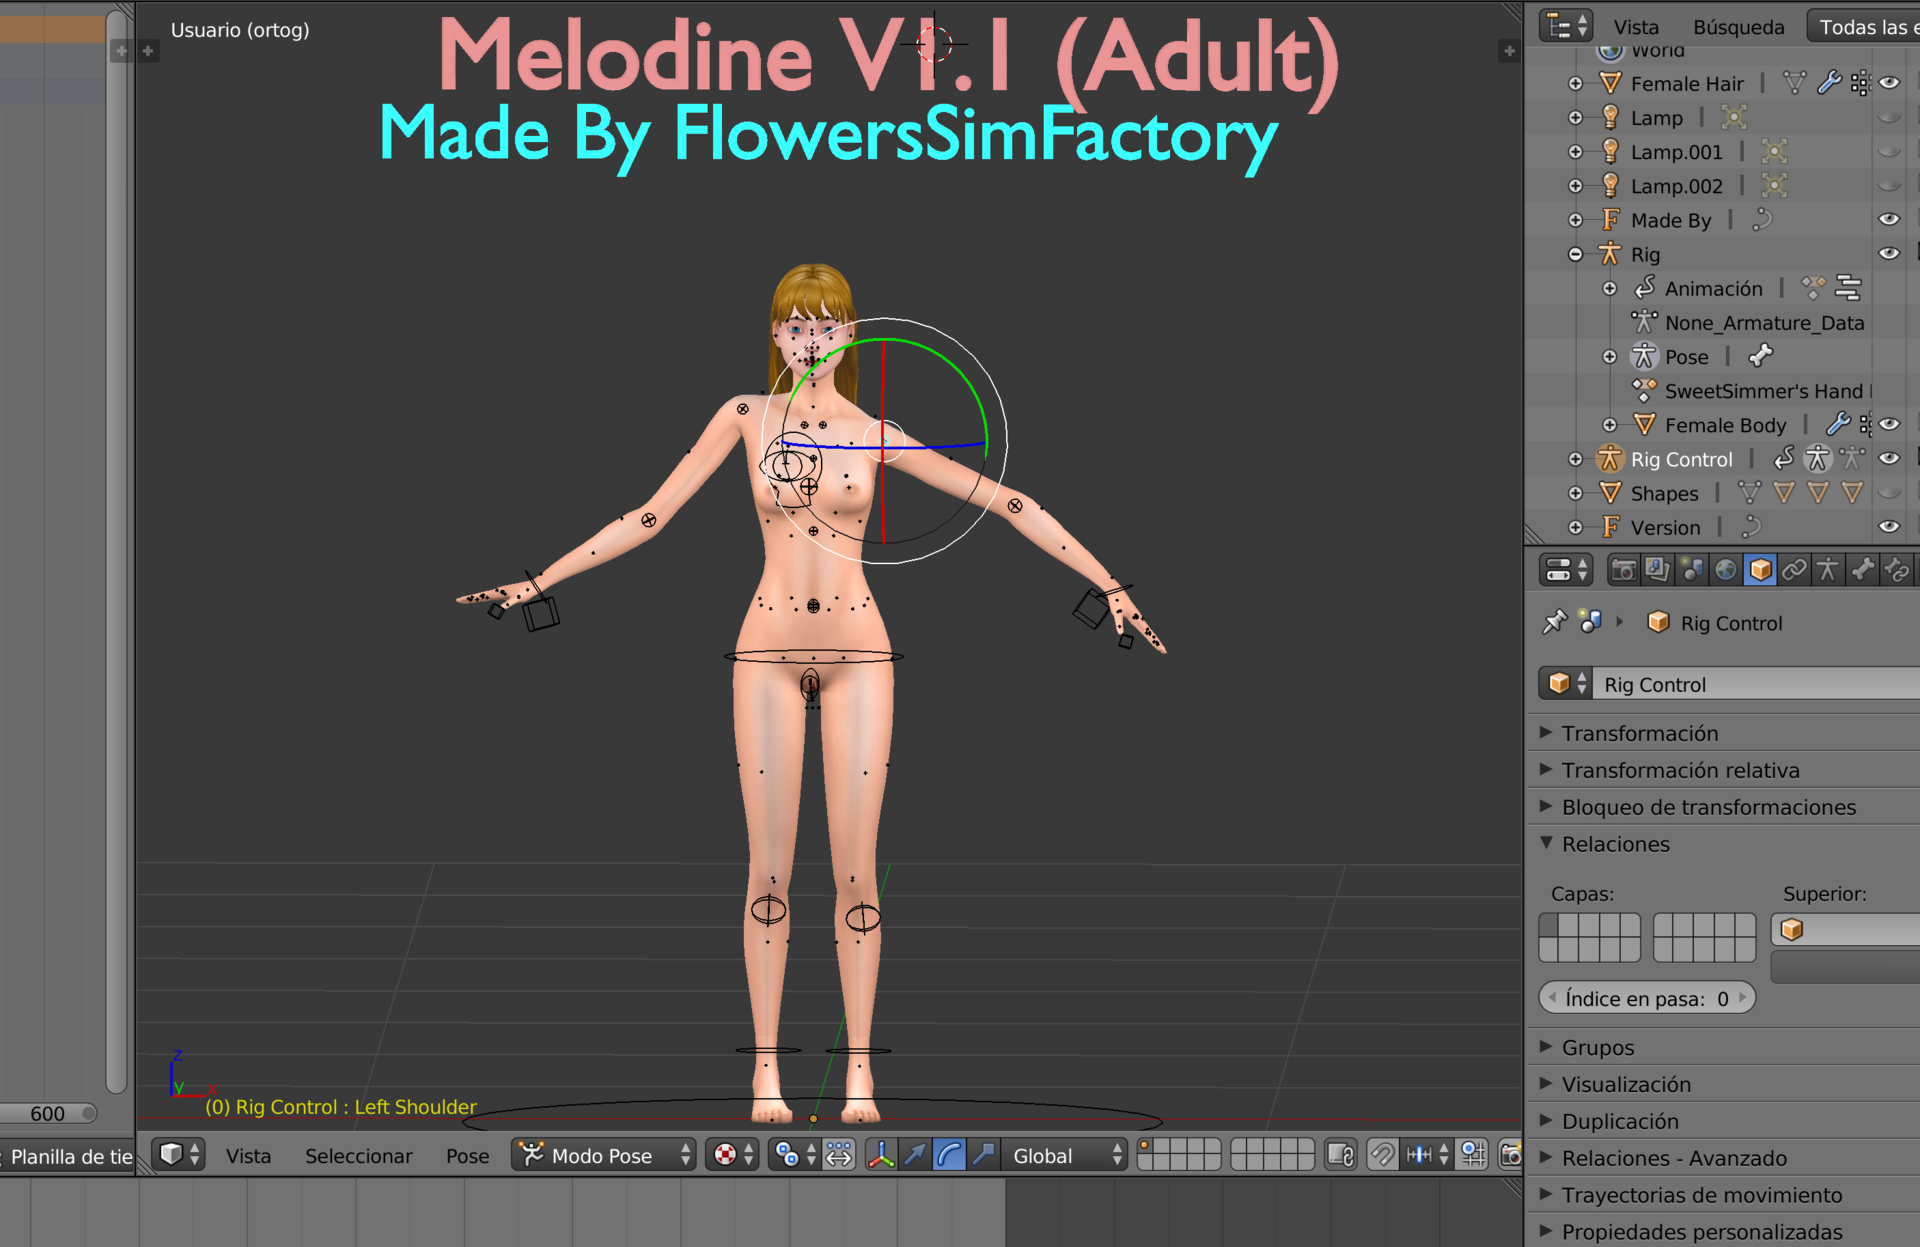The image size is (1920, 1247).
Task: Open the Modo Pose mode dropdown
Action: click(604, 1156)
